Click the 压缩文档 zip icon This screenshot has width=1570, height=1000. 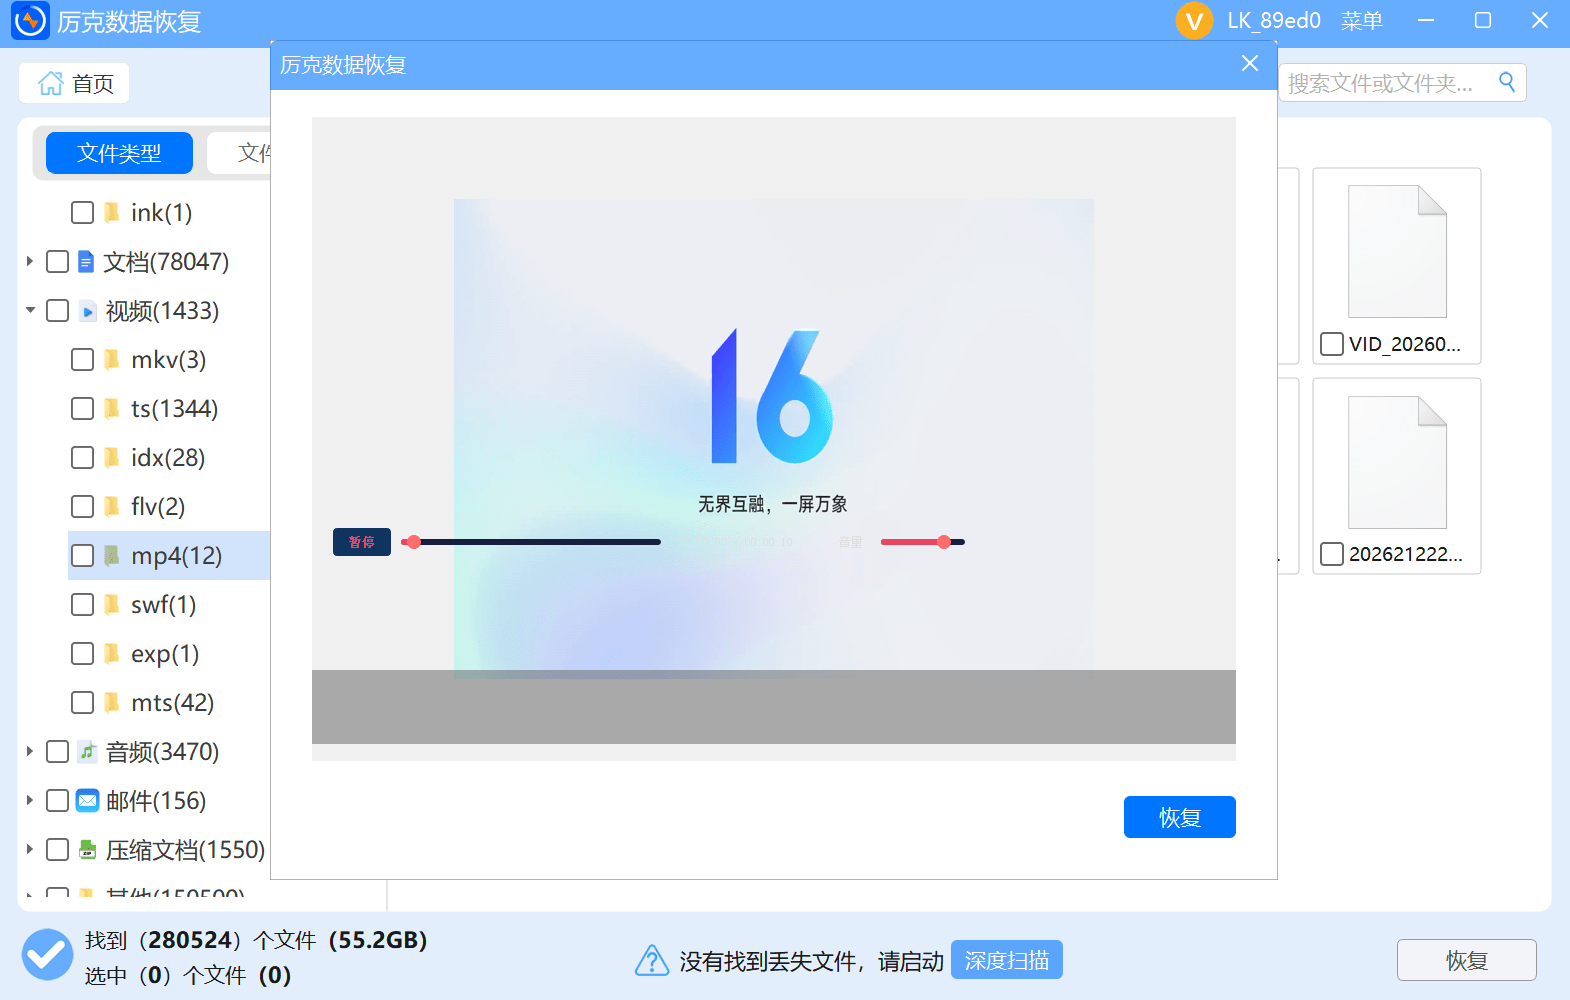click(x=88, y=850)
